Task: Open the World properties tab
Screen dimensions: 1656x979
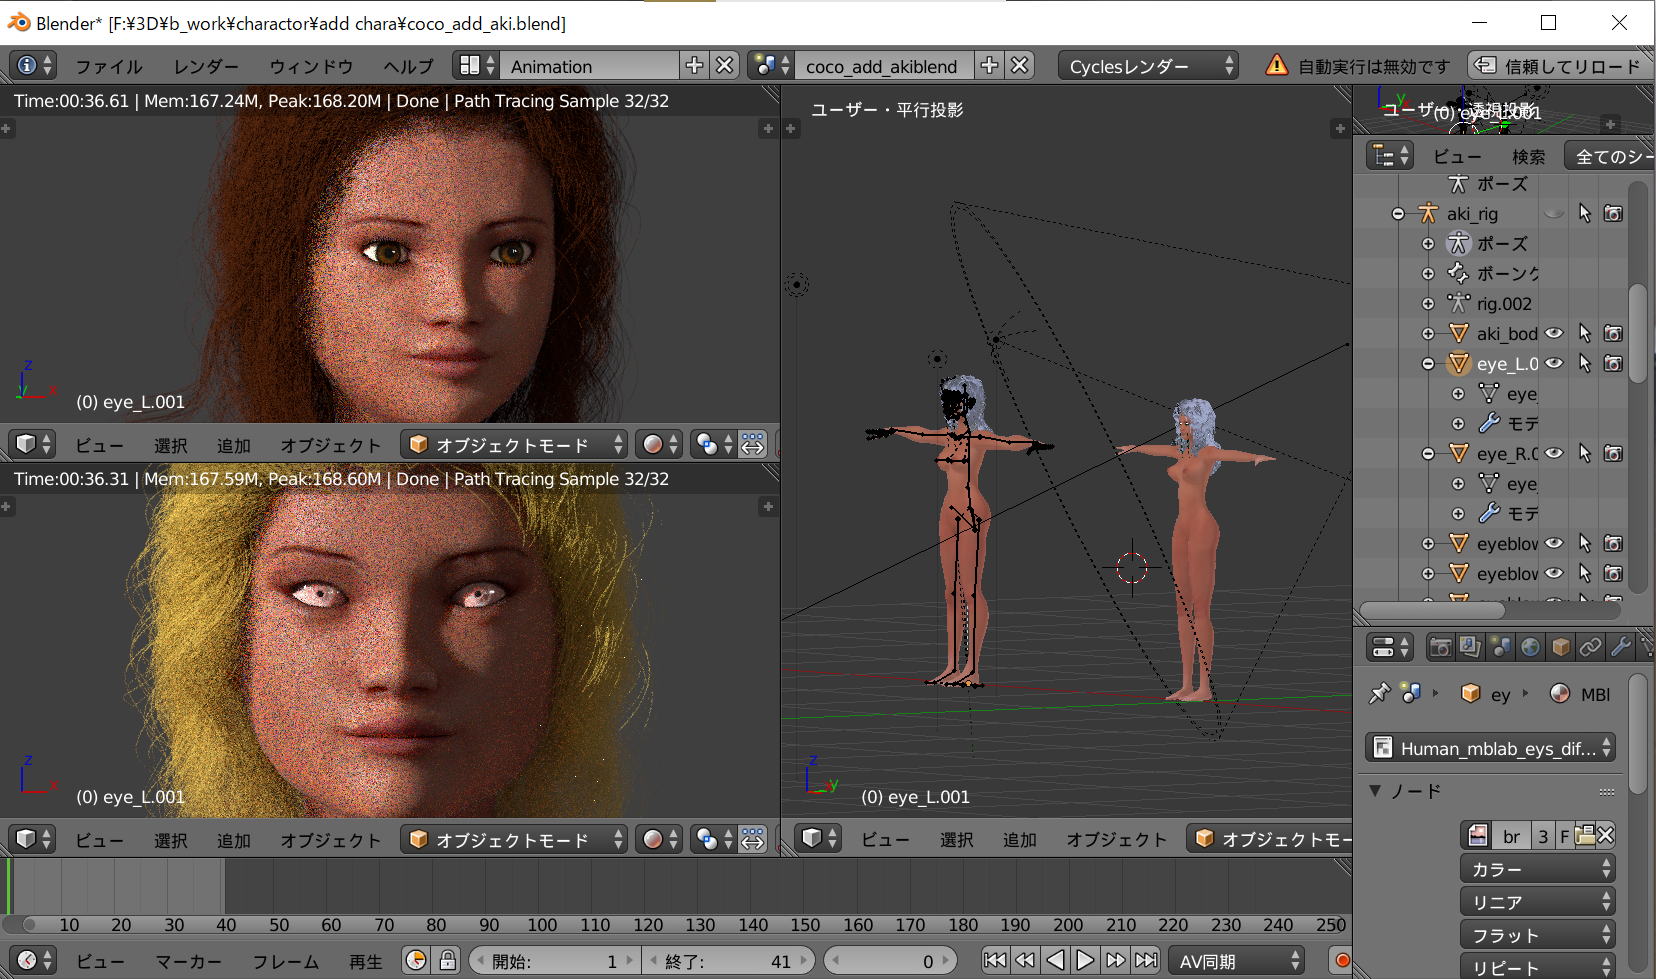Action: [x=1530, y=647]
